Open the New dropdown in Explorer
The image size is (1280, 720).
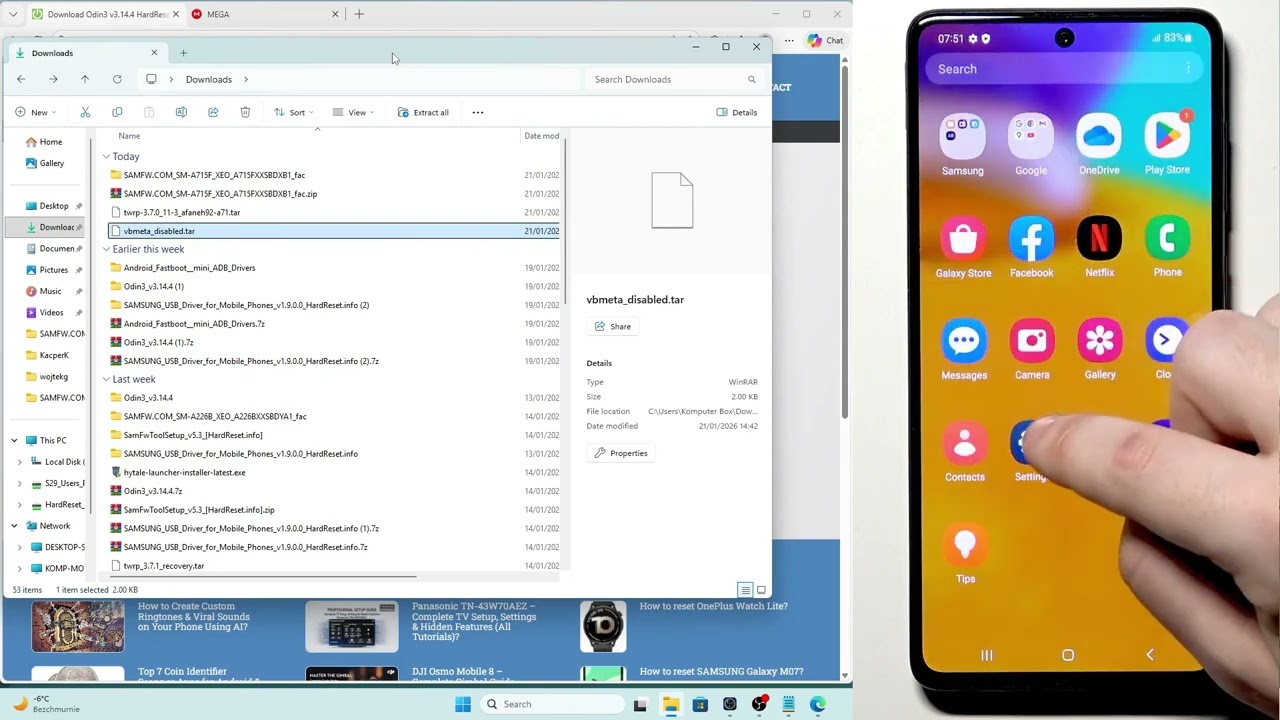(35, 112)
